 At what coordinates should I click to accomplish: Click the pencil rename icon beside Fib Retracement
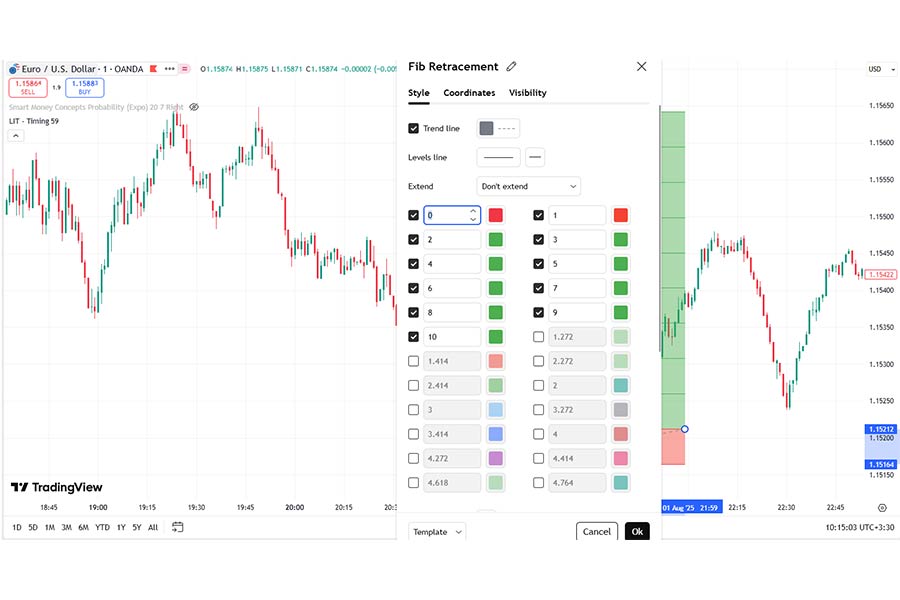[x=511, y=67]
